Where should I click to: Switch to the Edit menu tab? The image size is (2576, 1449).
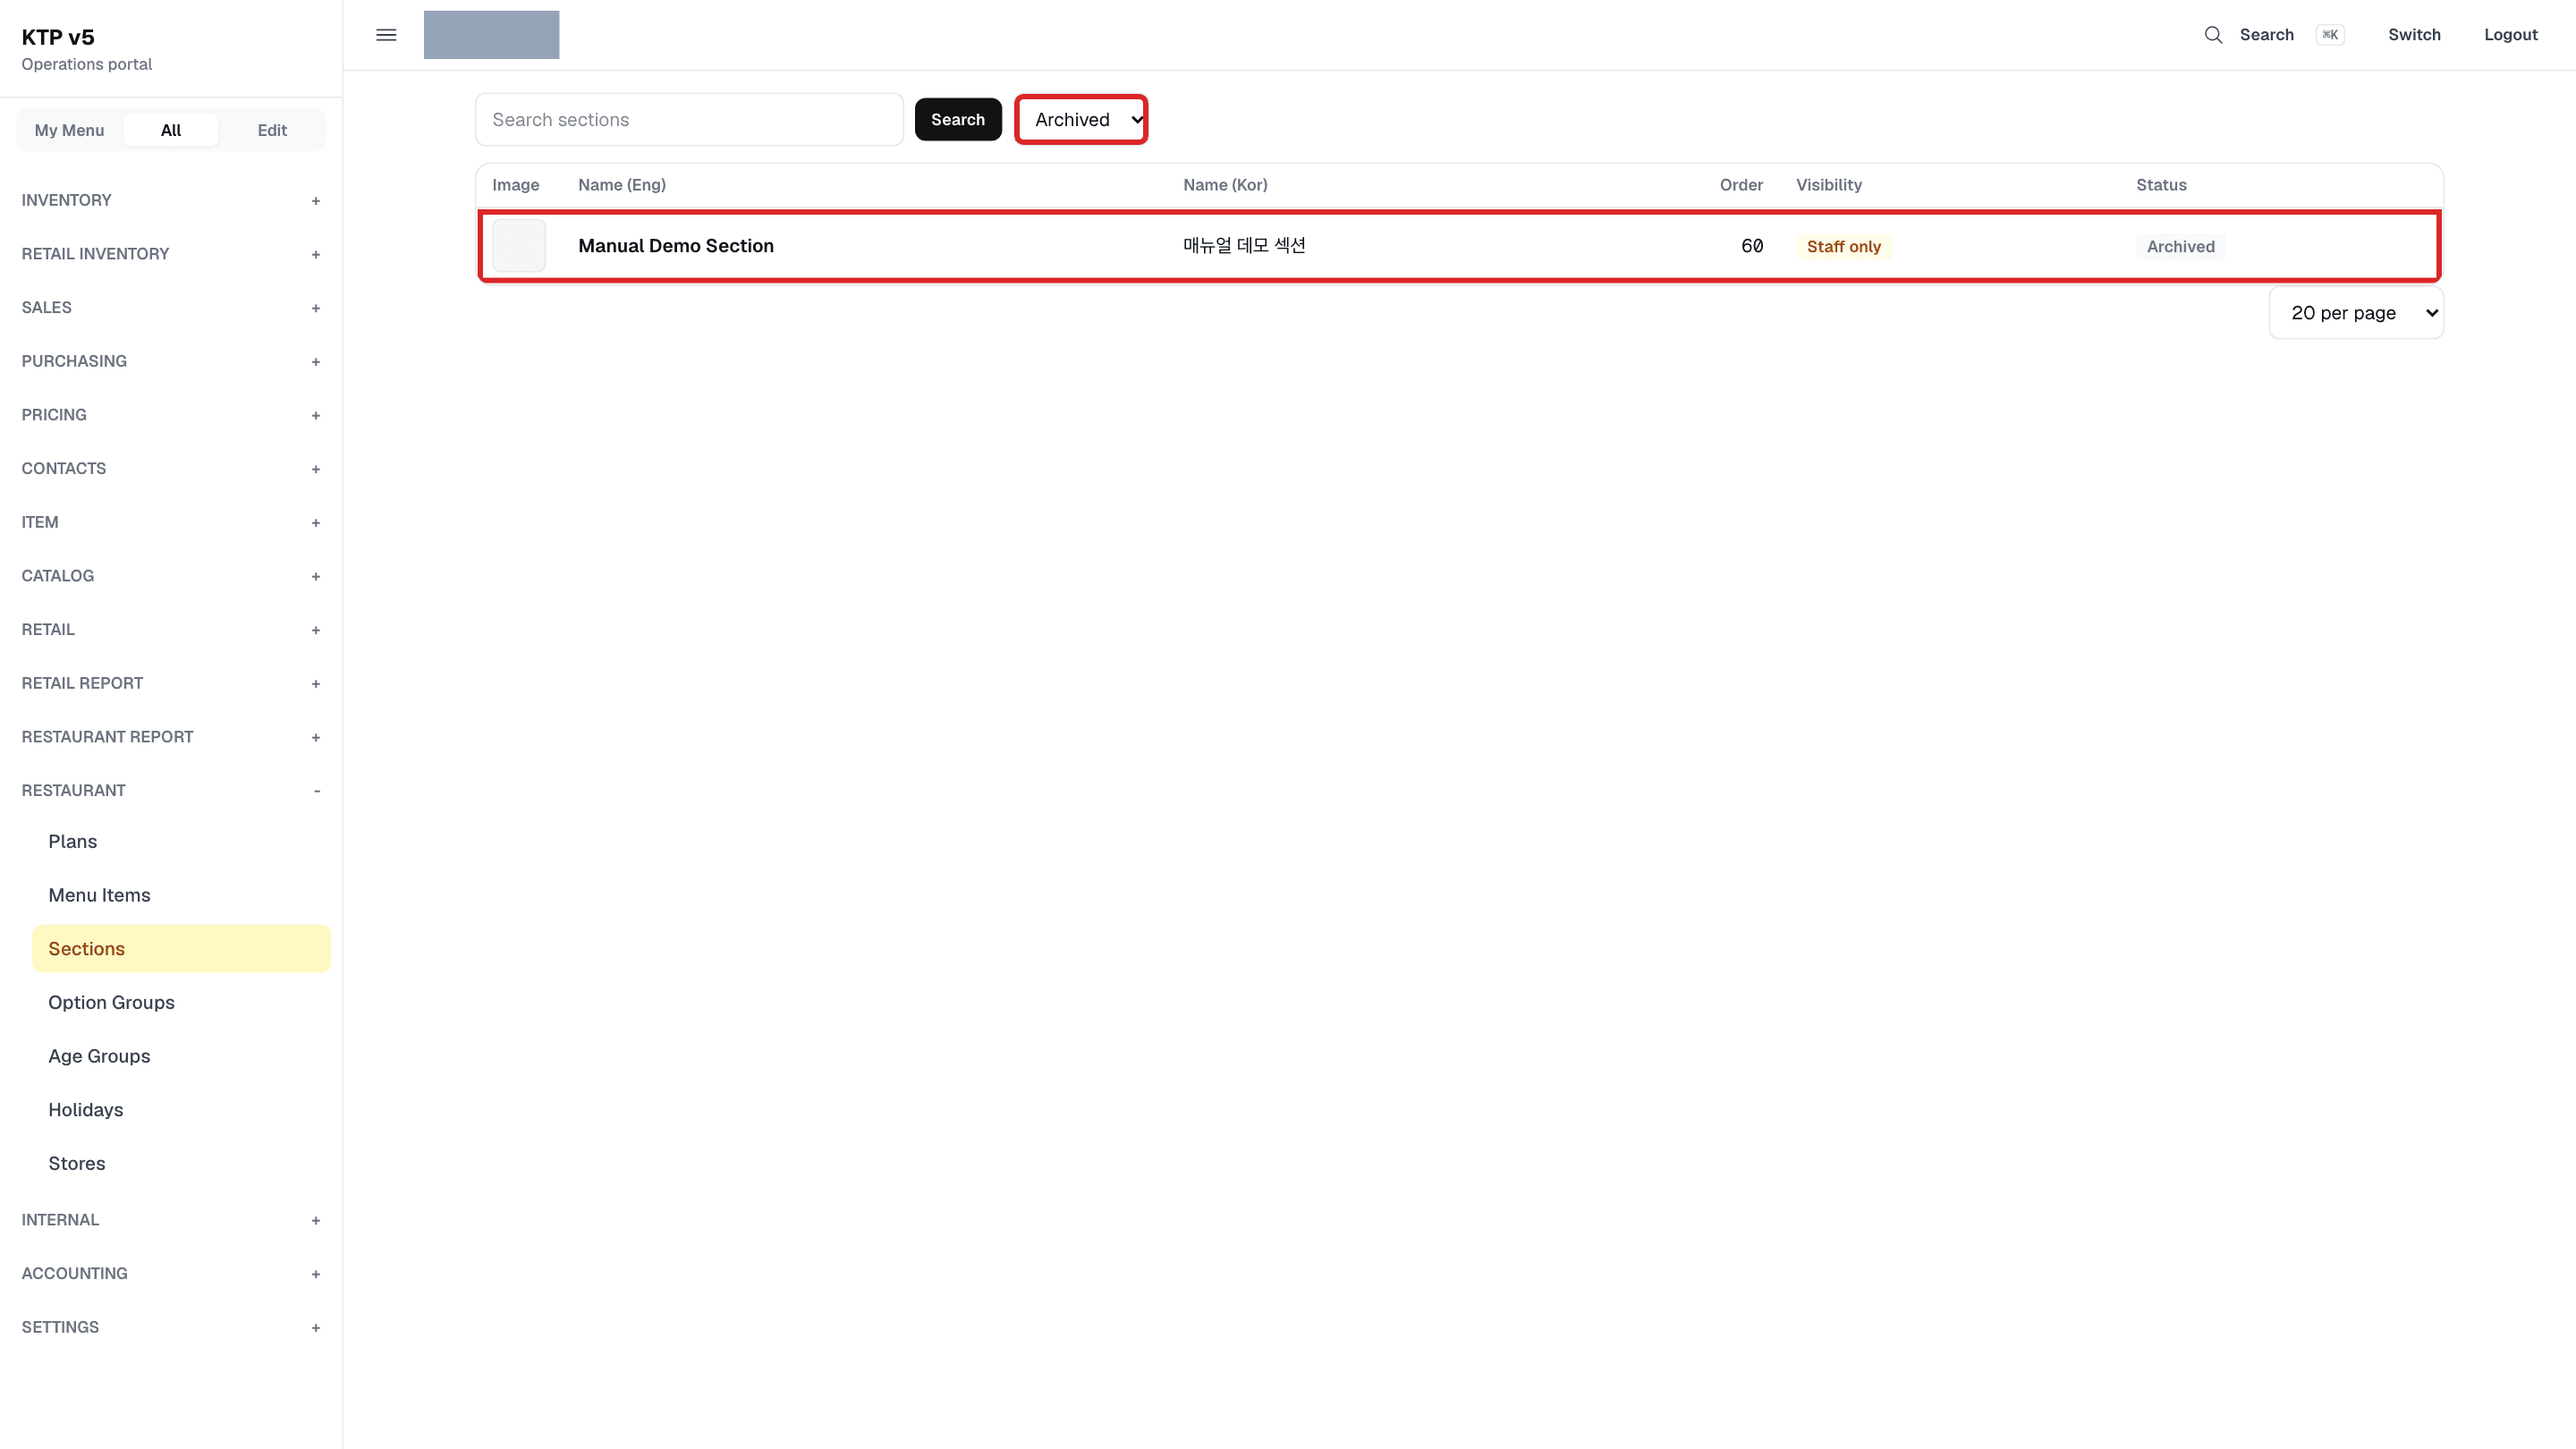click(272, 130)
